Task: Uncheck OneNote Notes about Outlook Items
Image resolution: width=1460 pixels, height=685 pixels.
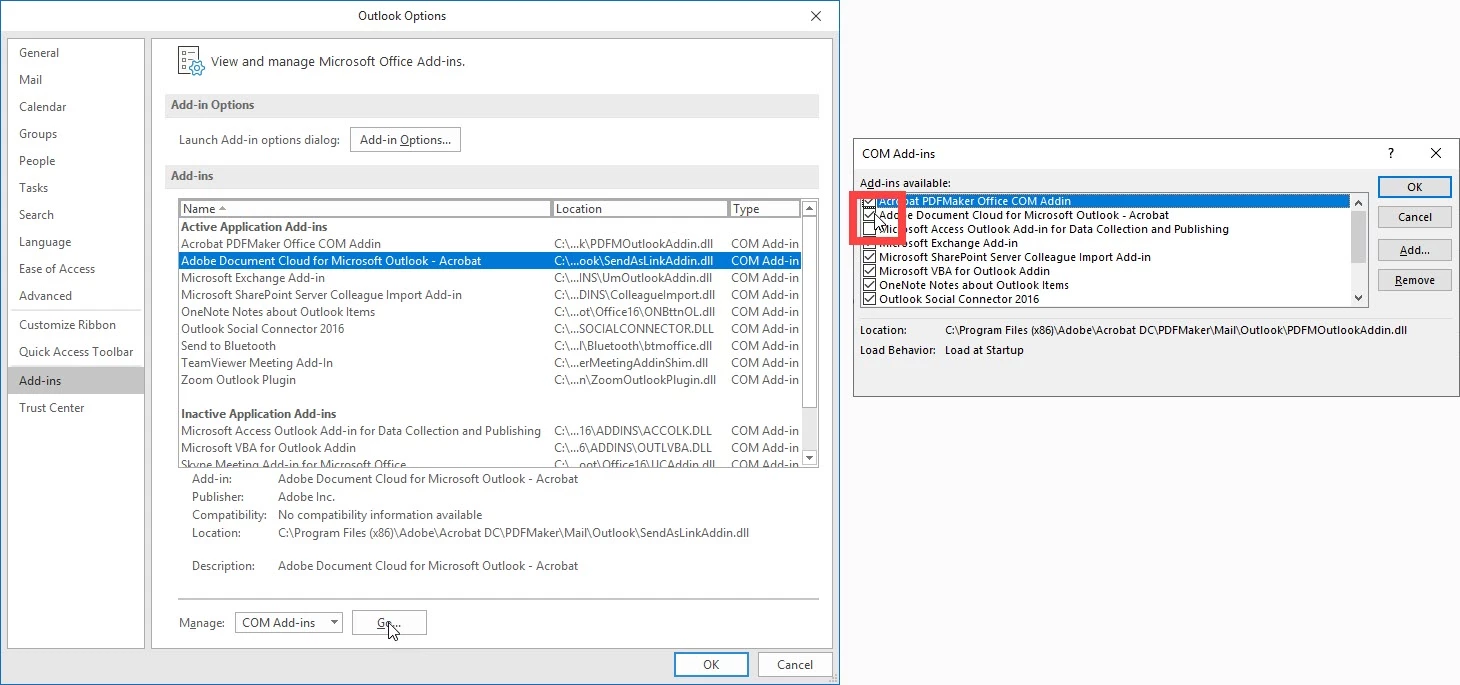Action: tap(870, 285)
